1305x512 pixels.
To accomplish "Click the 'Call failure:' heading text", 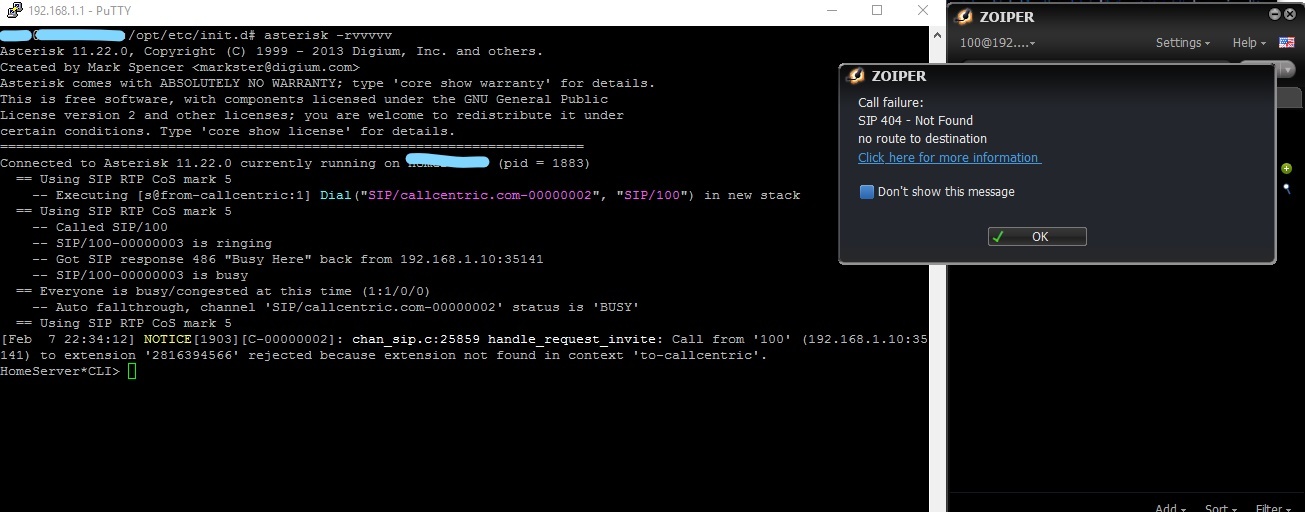I will (x=891, y=103).
